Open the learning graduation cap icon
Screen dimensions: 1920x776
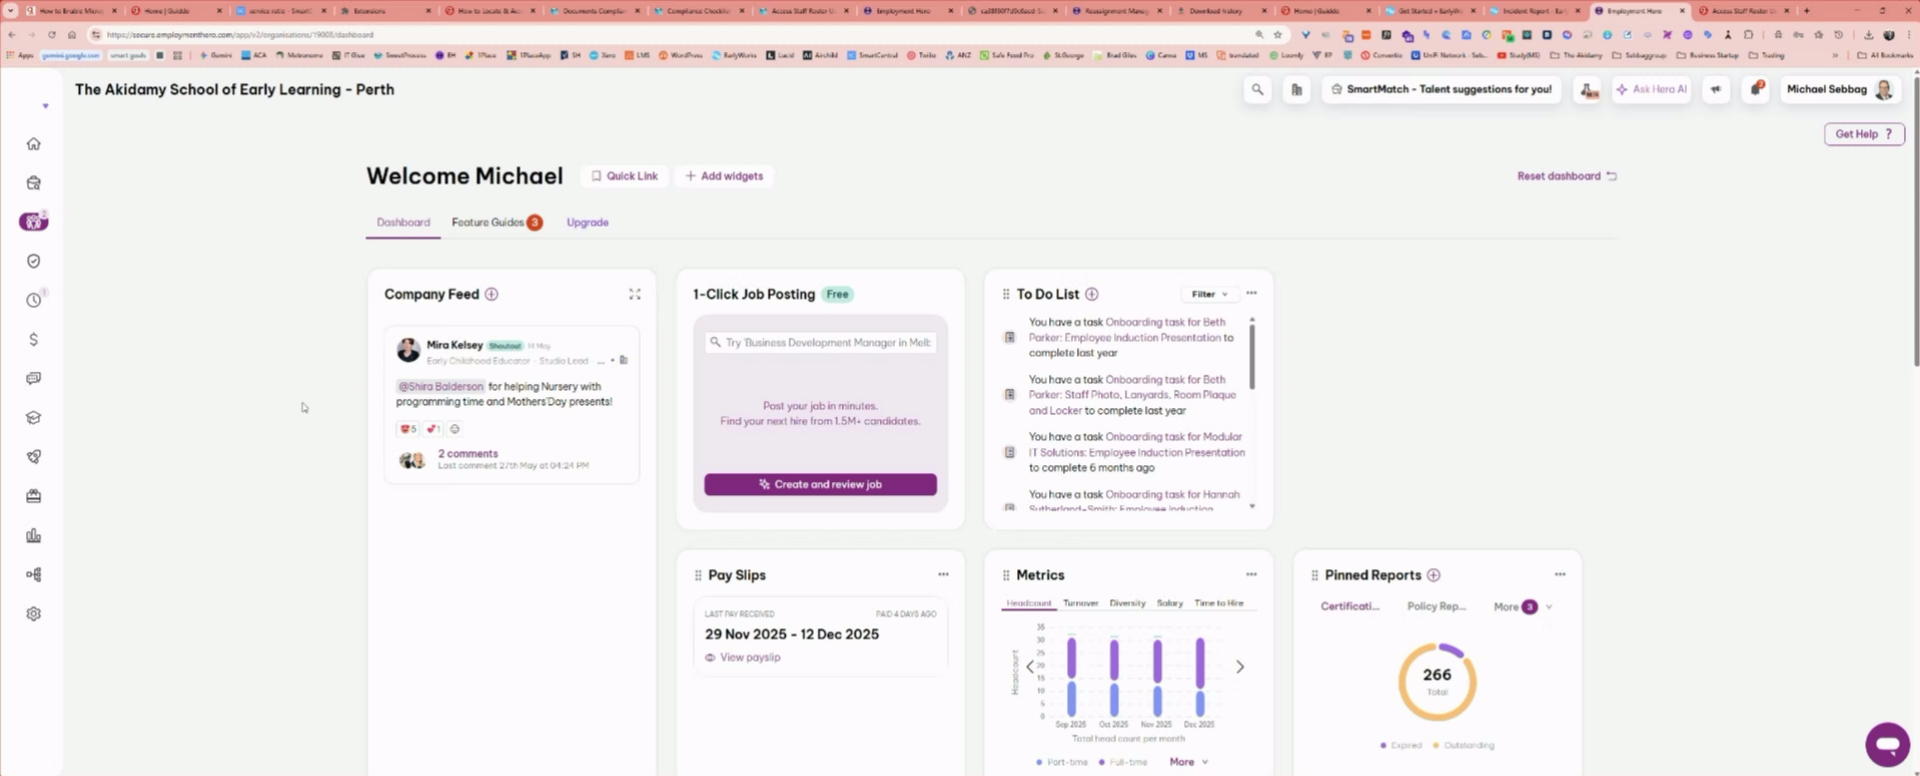tap(33, 418)
